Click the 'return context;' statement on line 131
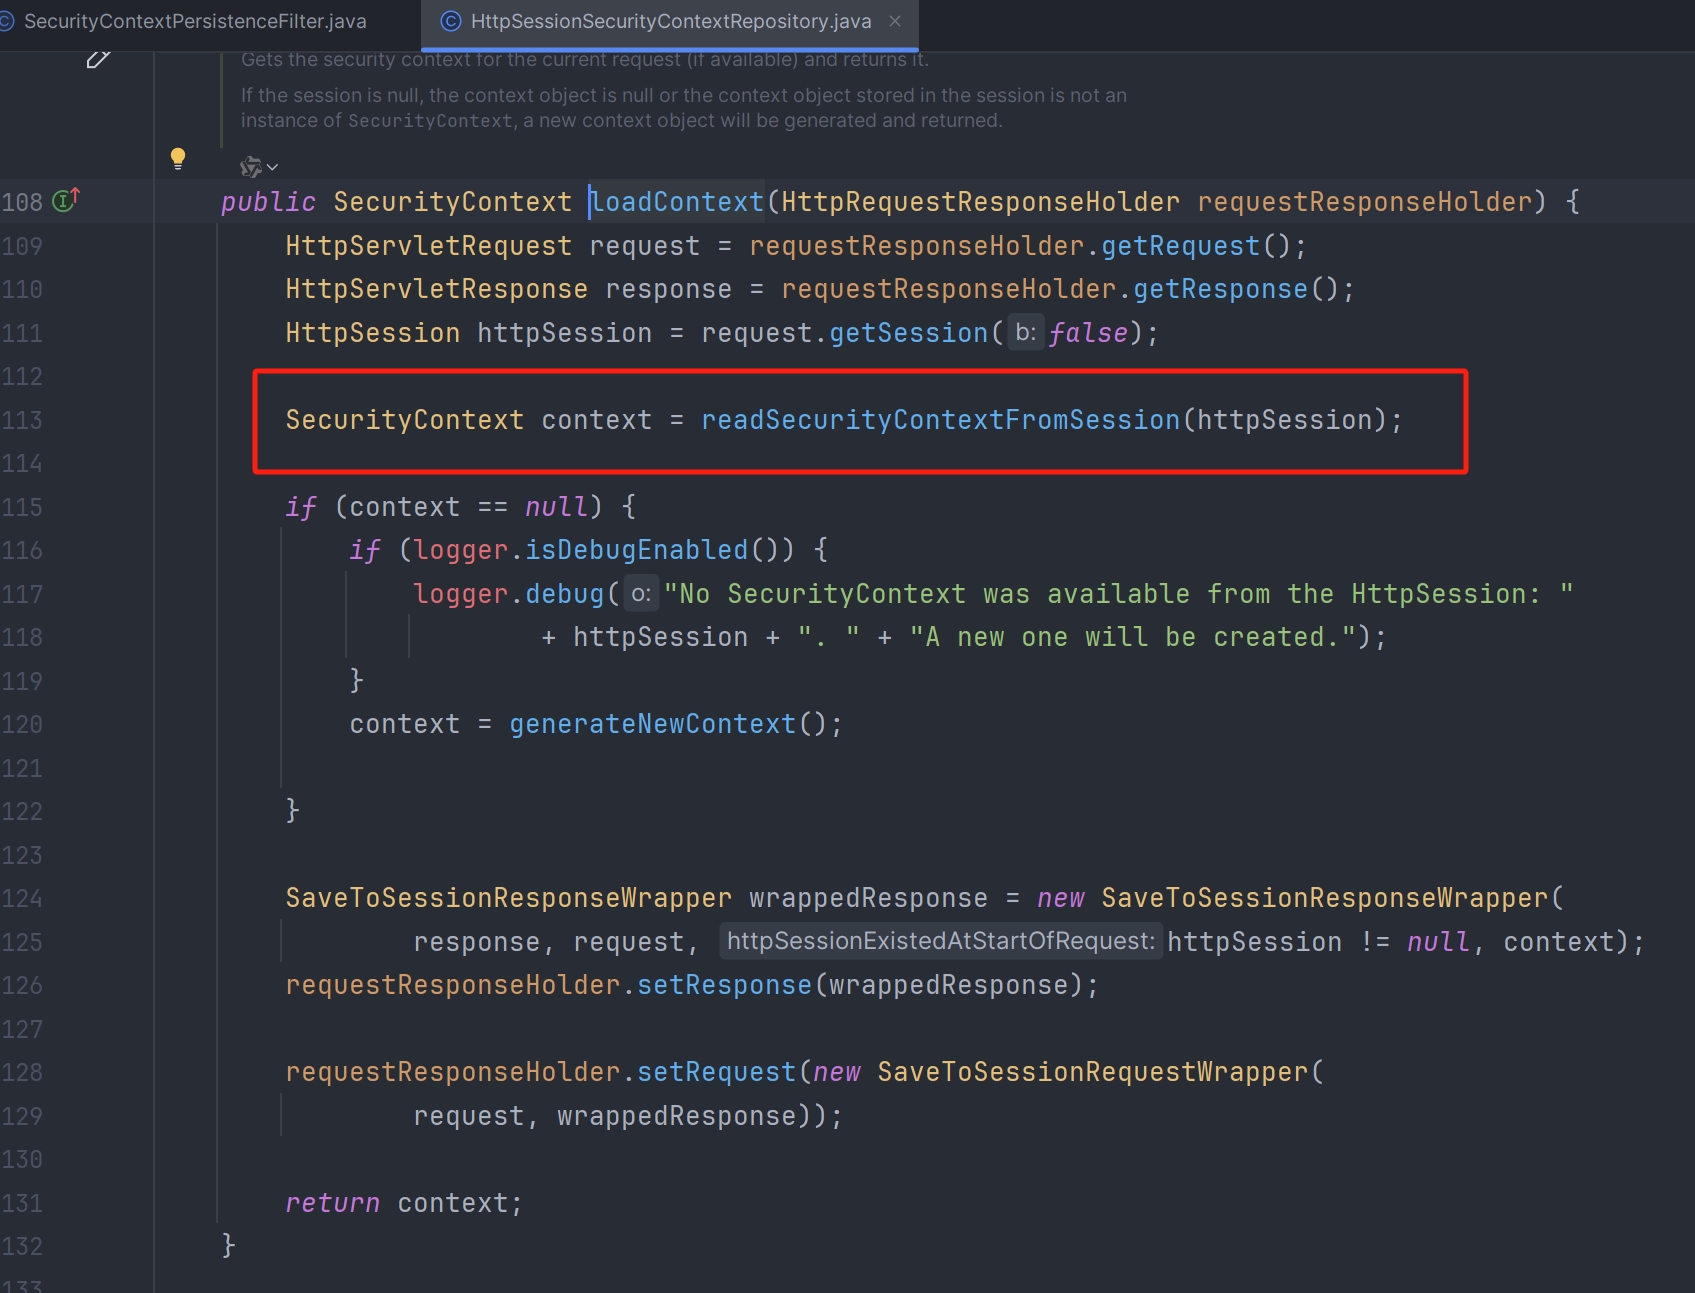The image size is (1695, 1293). pyautogui.click(x=403, y=1203)
